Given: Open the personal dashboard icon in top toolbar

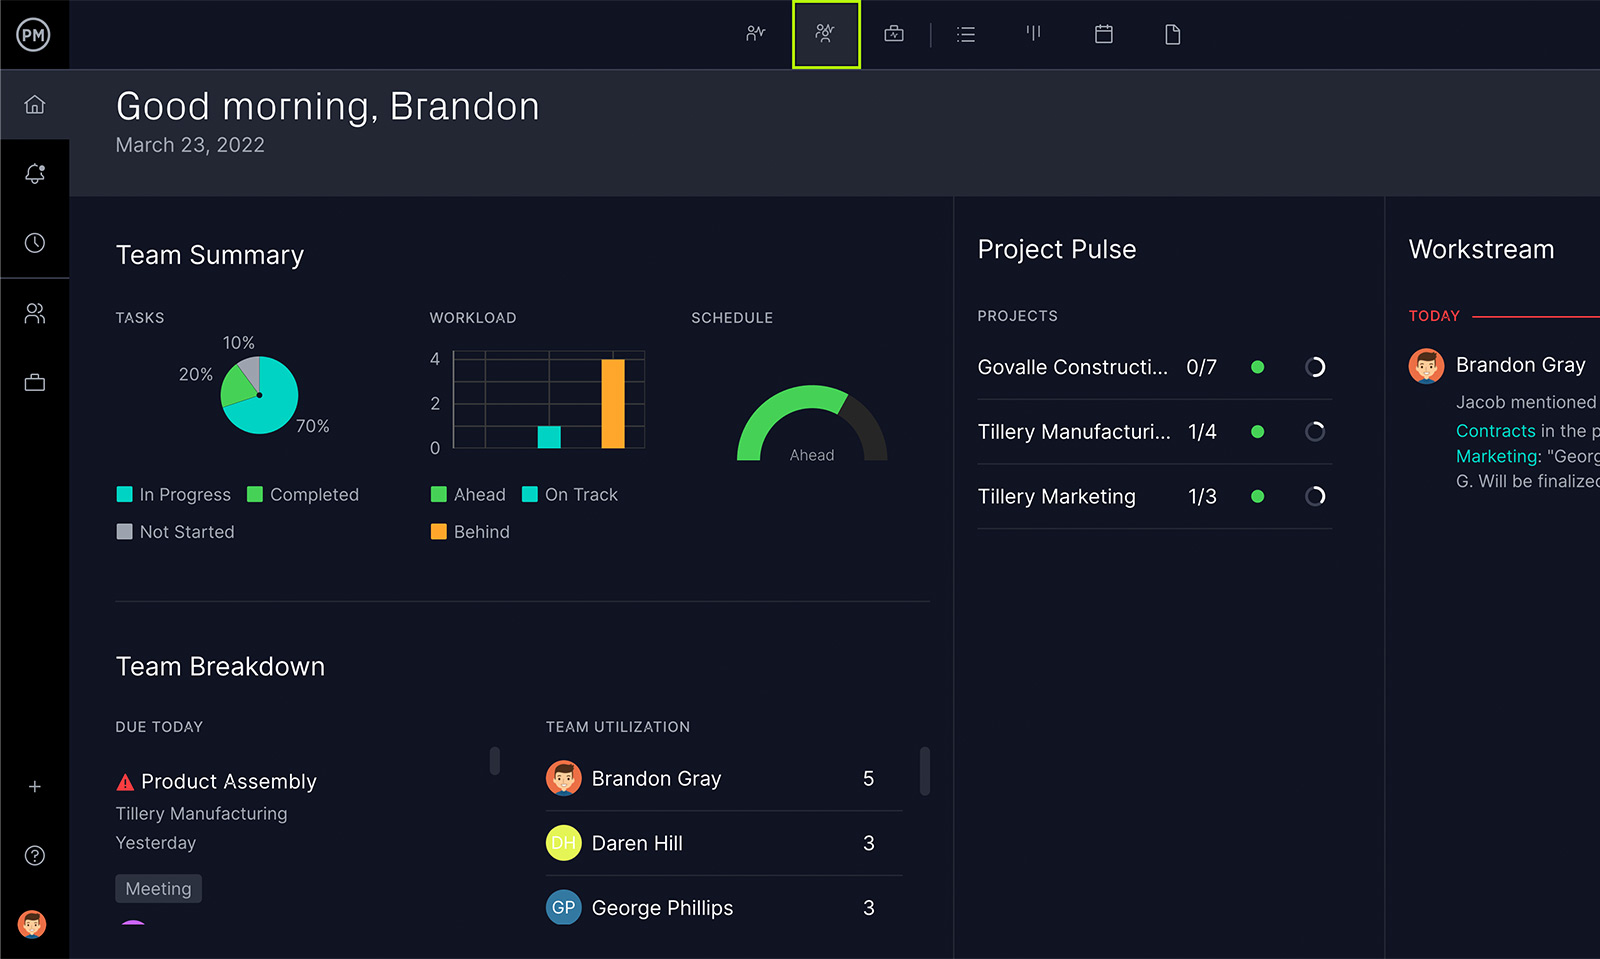Looking at the screenshot, I should point(755,33).
